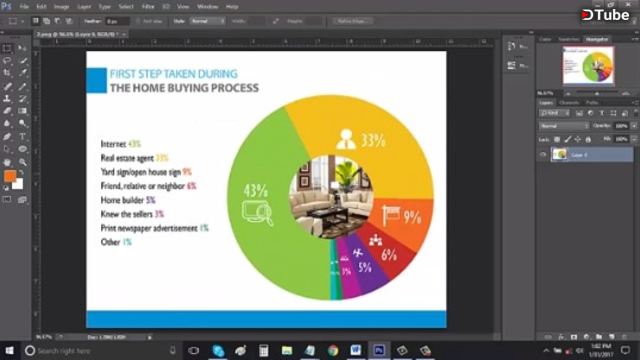Select the Clone Stamp tool
640x360 pixels.
click(x=7, y=98)
